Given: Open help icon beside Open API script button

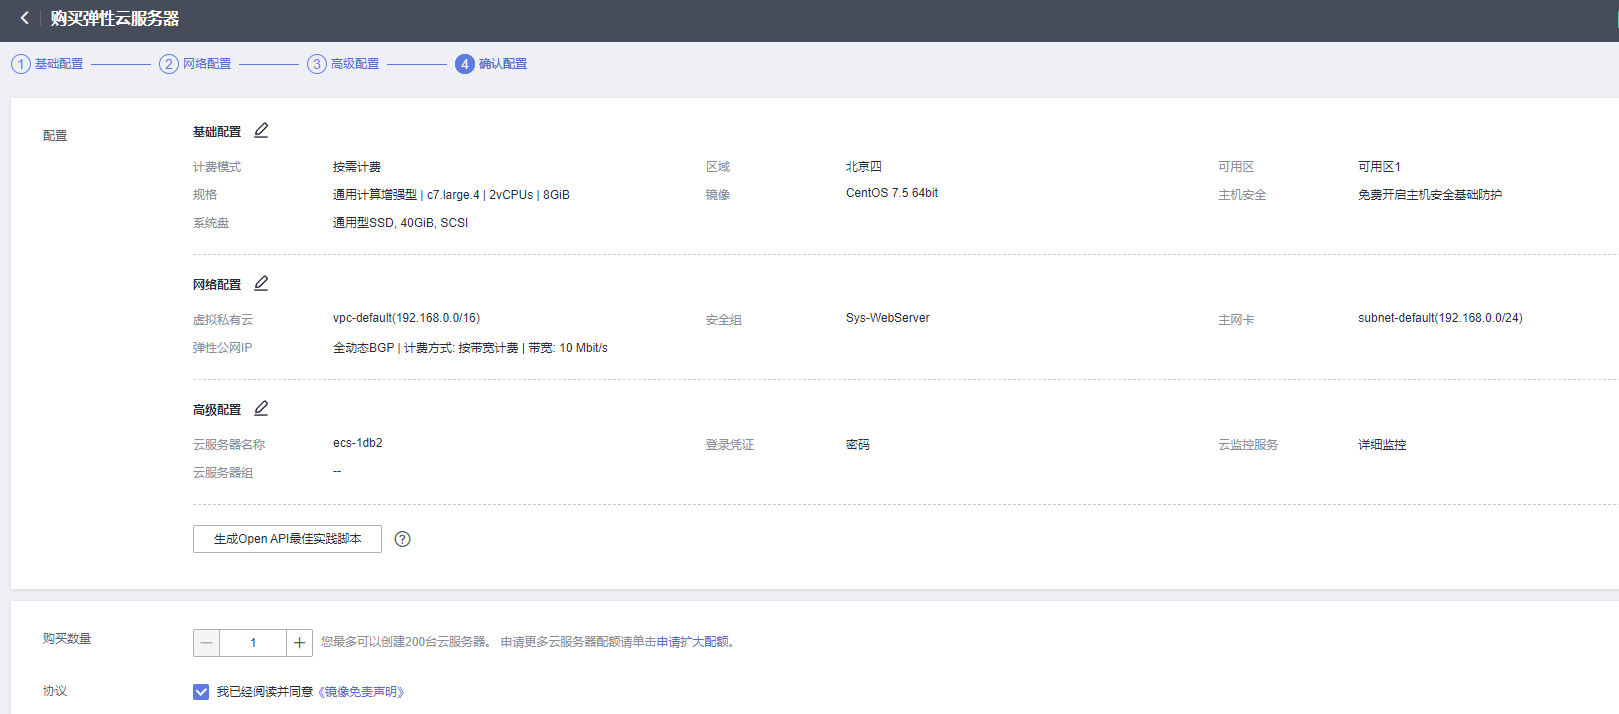Looking at the screenshot, I should [x=402, y=539].
